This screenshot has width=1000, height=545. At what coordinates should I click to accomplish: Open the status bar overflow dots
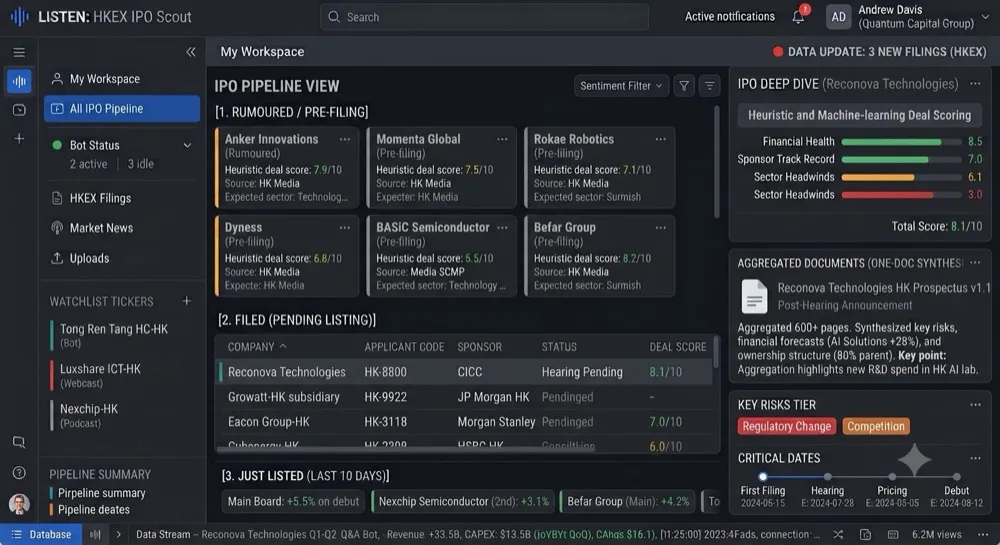point(983,534)
